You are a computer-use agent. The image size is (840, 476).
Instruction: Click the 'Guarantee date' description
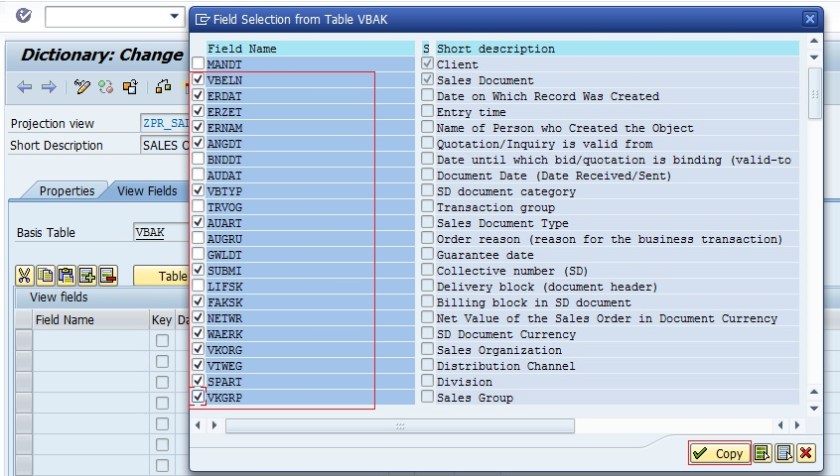click(x=485, y=255)
